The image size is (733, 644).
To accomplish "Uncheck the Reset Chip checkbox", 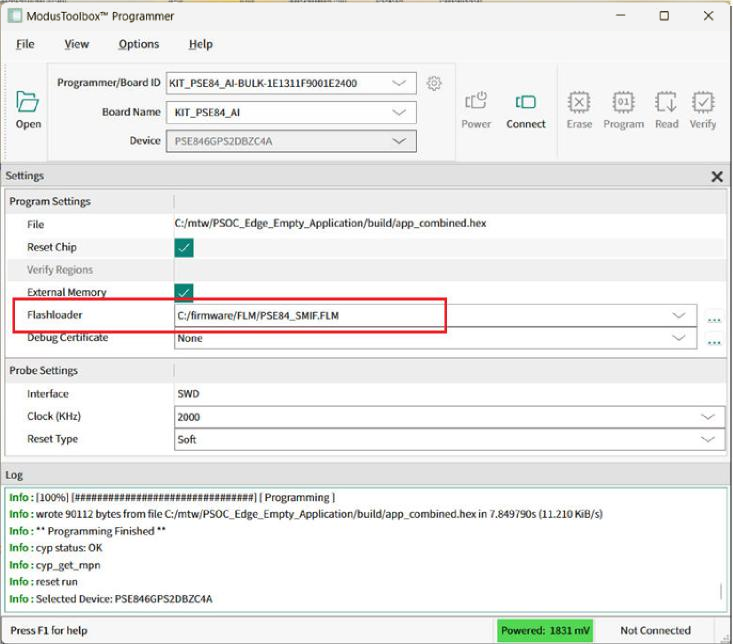I will coord(184,248).
